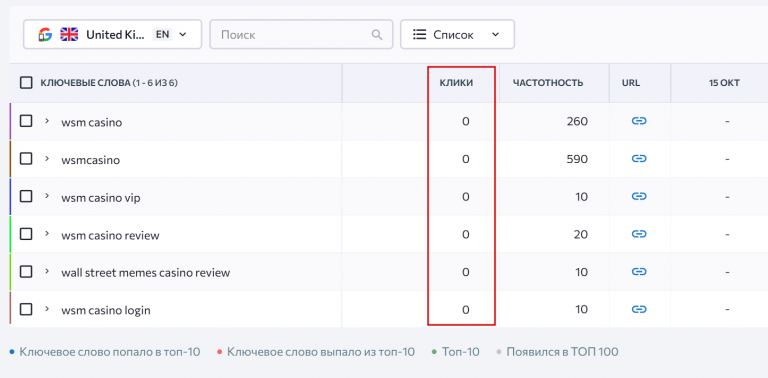Expand the wsm casino keyword row
This screenshot has width=768, height=378.
(47, 121)
